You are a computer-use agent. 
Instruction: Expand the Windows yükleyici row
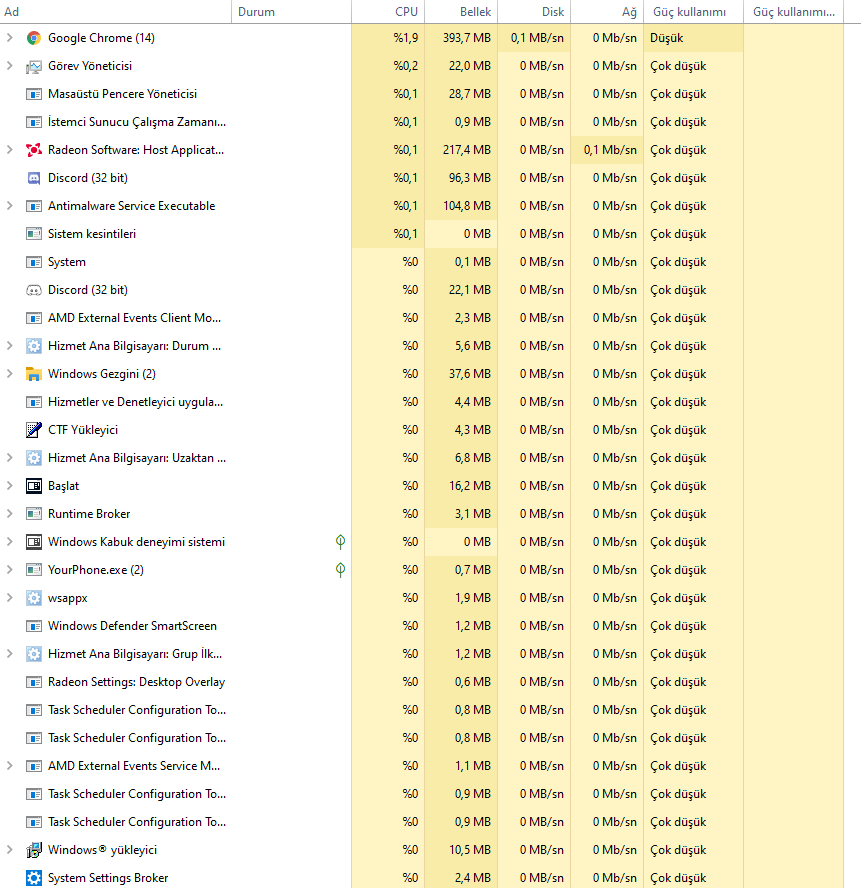(x=10, y=850)
